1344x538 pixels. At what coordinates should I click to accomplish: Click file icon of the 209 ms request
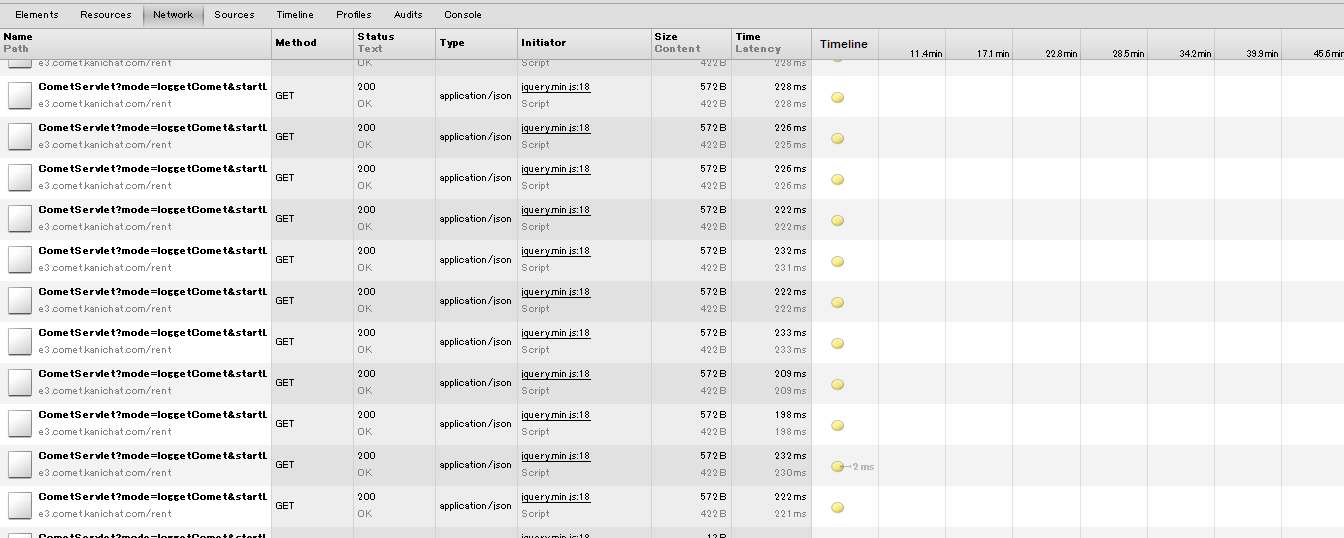[x=21, y=382]
